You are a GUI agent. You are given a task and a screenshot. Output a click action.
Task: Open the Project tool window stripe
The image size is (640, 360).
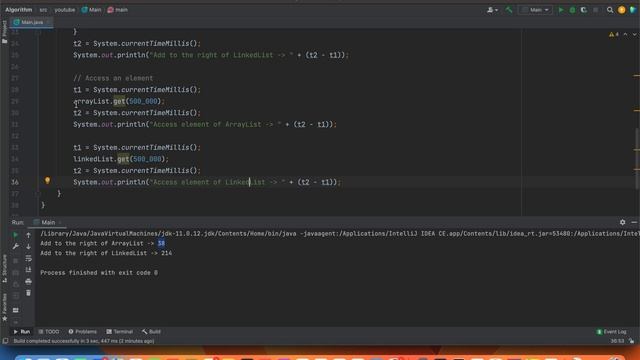tap(4, 32)
